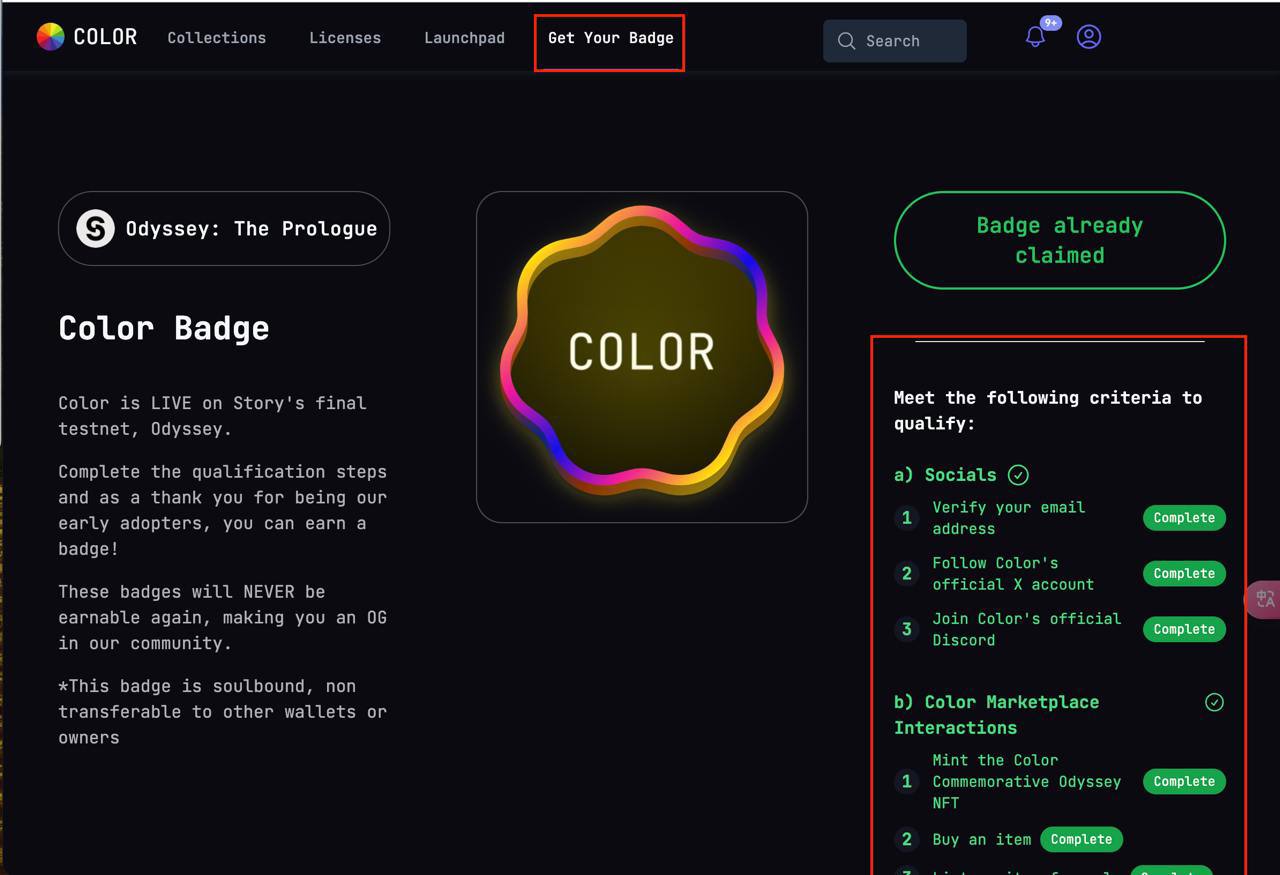This screenshot has height=875, width=1280.
Task: Click into the Search input field
Action: (x=895, y=41)
